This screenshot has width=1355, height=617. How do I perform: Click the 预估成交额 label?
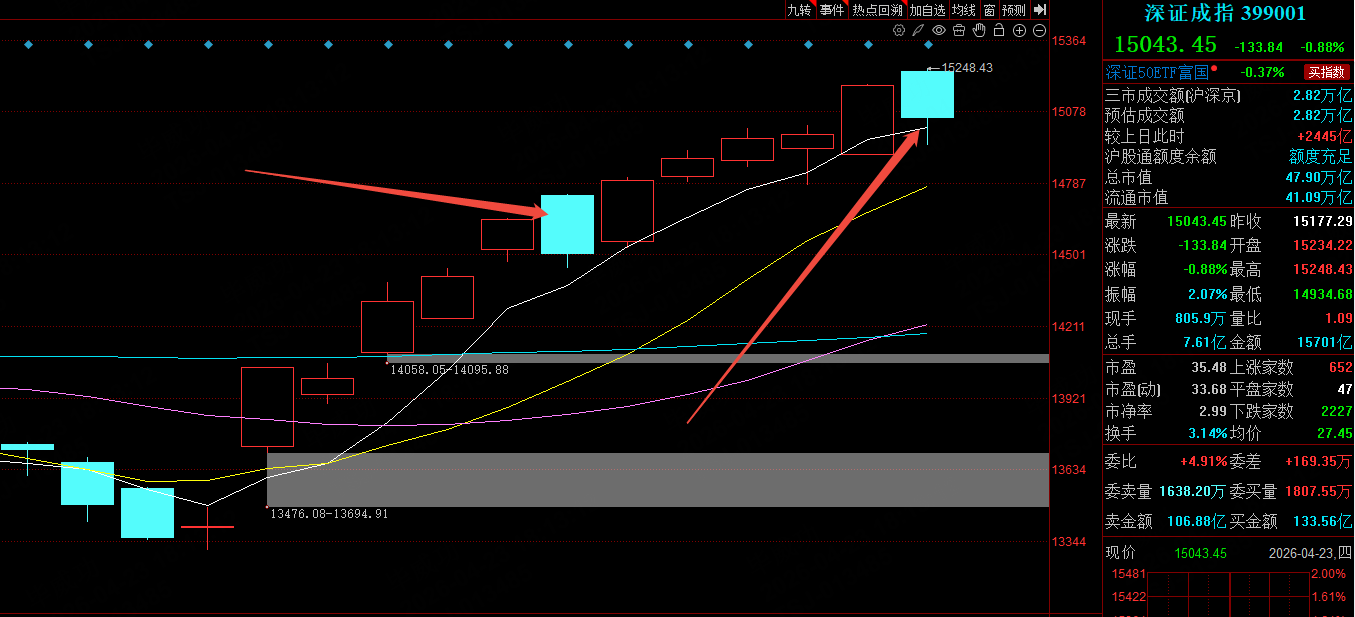click(1145, 116)
